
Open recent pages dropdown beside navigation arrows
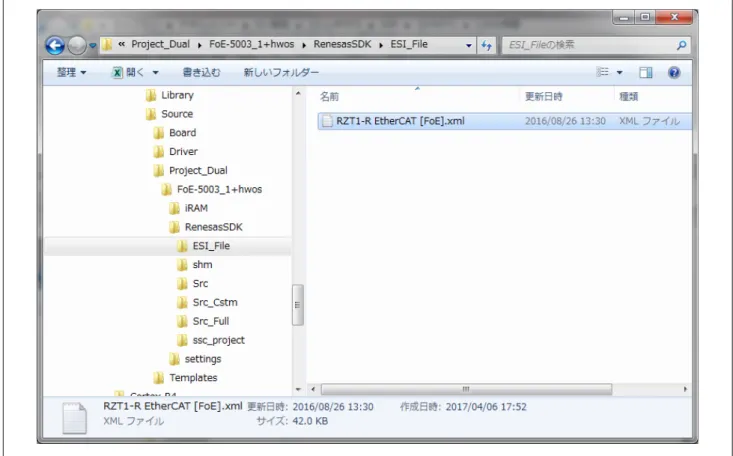tap(93, 45)
